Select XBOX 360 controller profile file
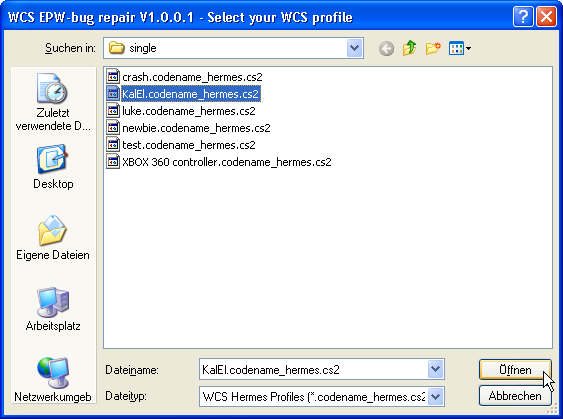 click(219, 162)
